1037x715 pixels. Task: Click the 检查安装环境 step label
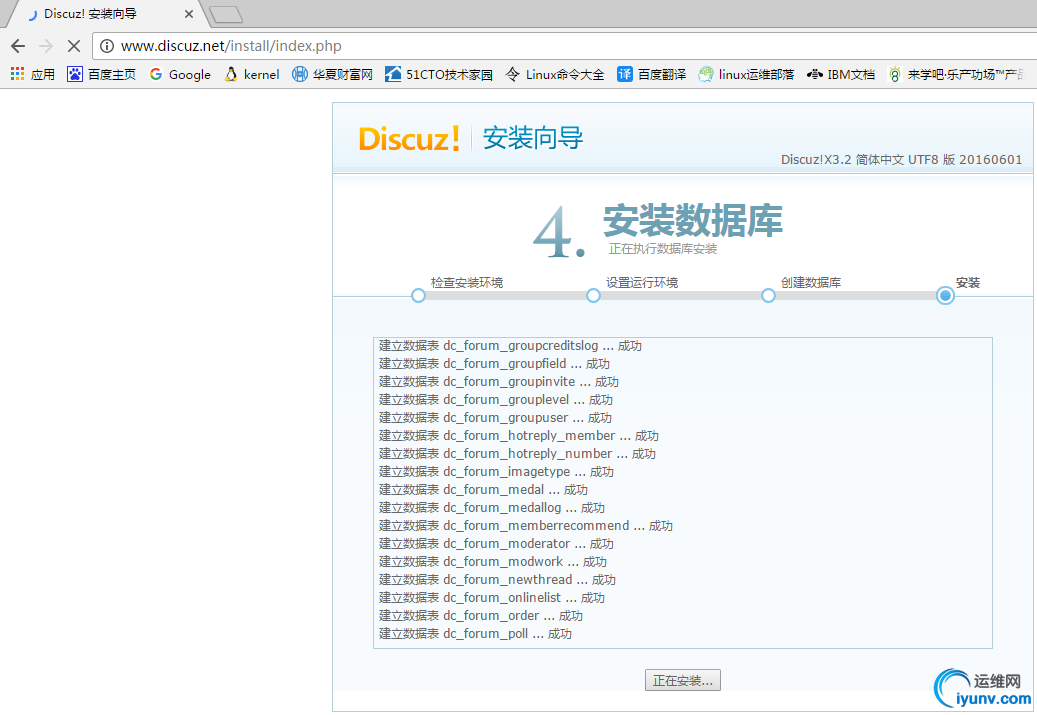pyautogui.click(x=467, y=282)
